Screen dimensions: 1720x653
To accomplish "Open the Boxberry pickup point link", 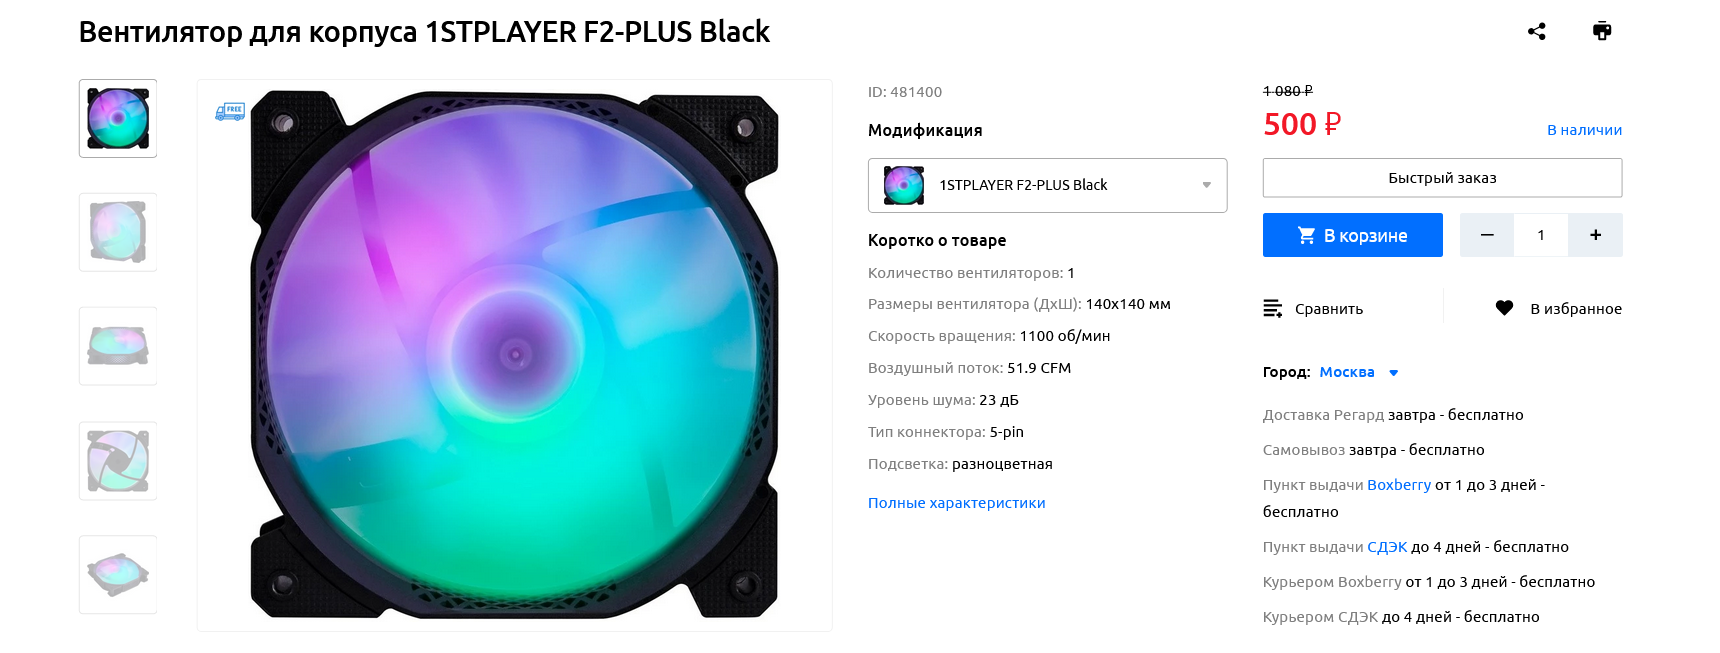I will (x=1398, y=485).
